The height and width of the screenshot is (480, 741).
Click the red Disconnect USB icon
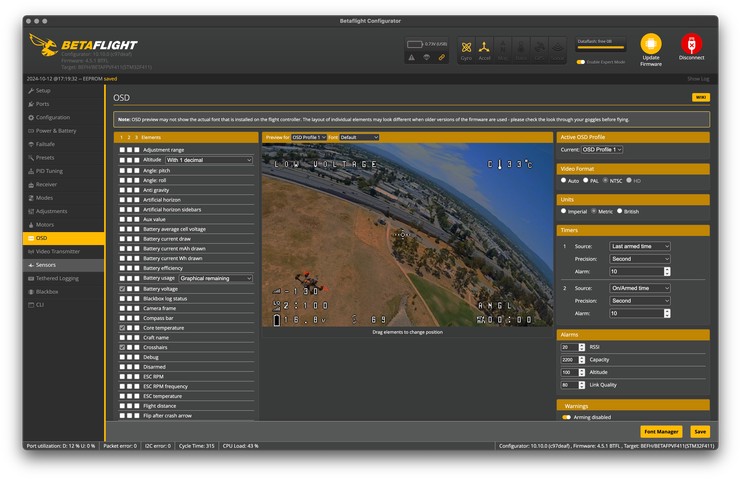tap(691, 43)
